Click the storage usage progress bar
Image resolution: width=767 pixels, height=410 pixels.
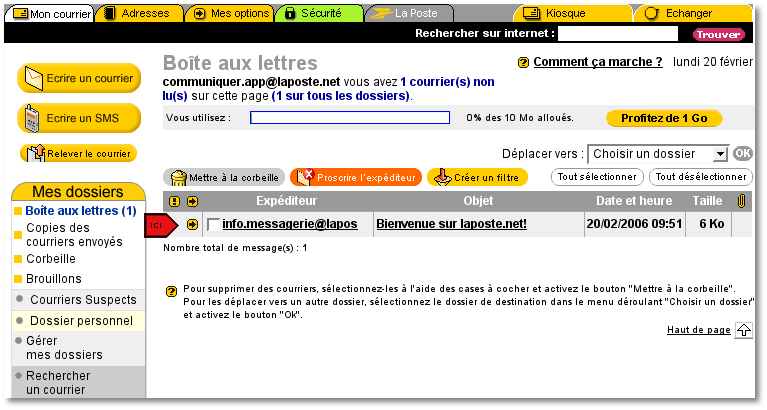350,117
